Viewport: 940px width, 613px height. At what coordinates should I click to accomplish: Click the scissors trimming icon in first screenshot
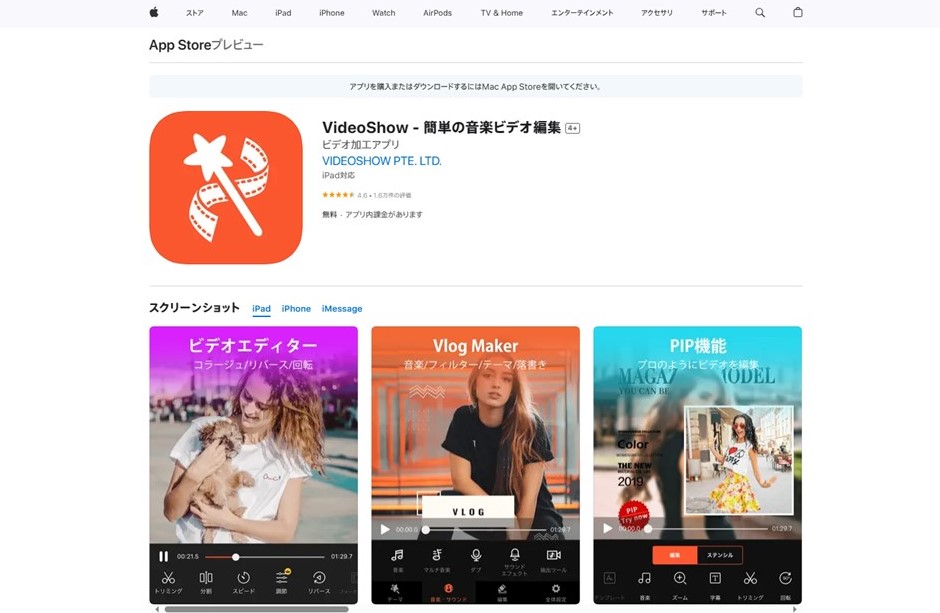[168, 578]
